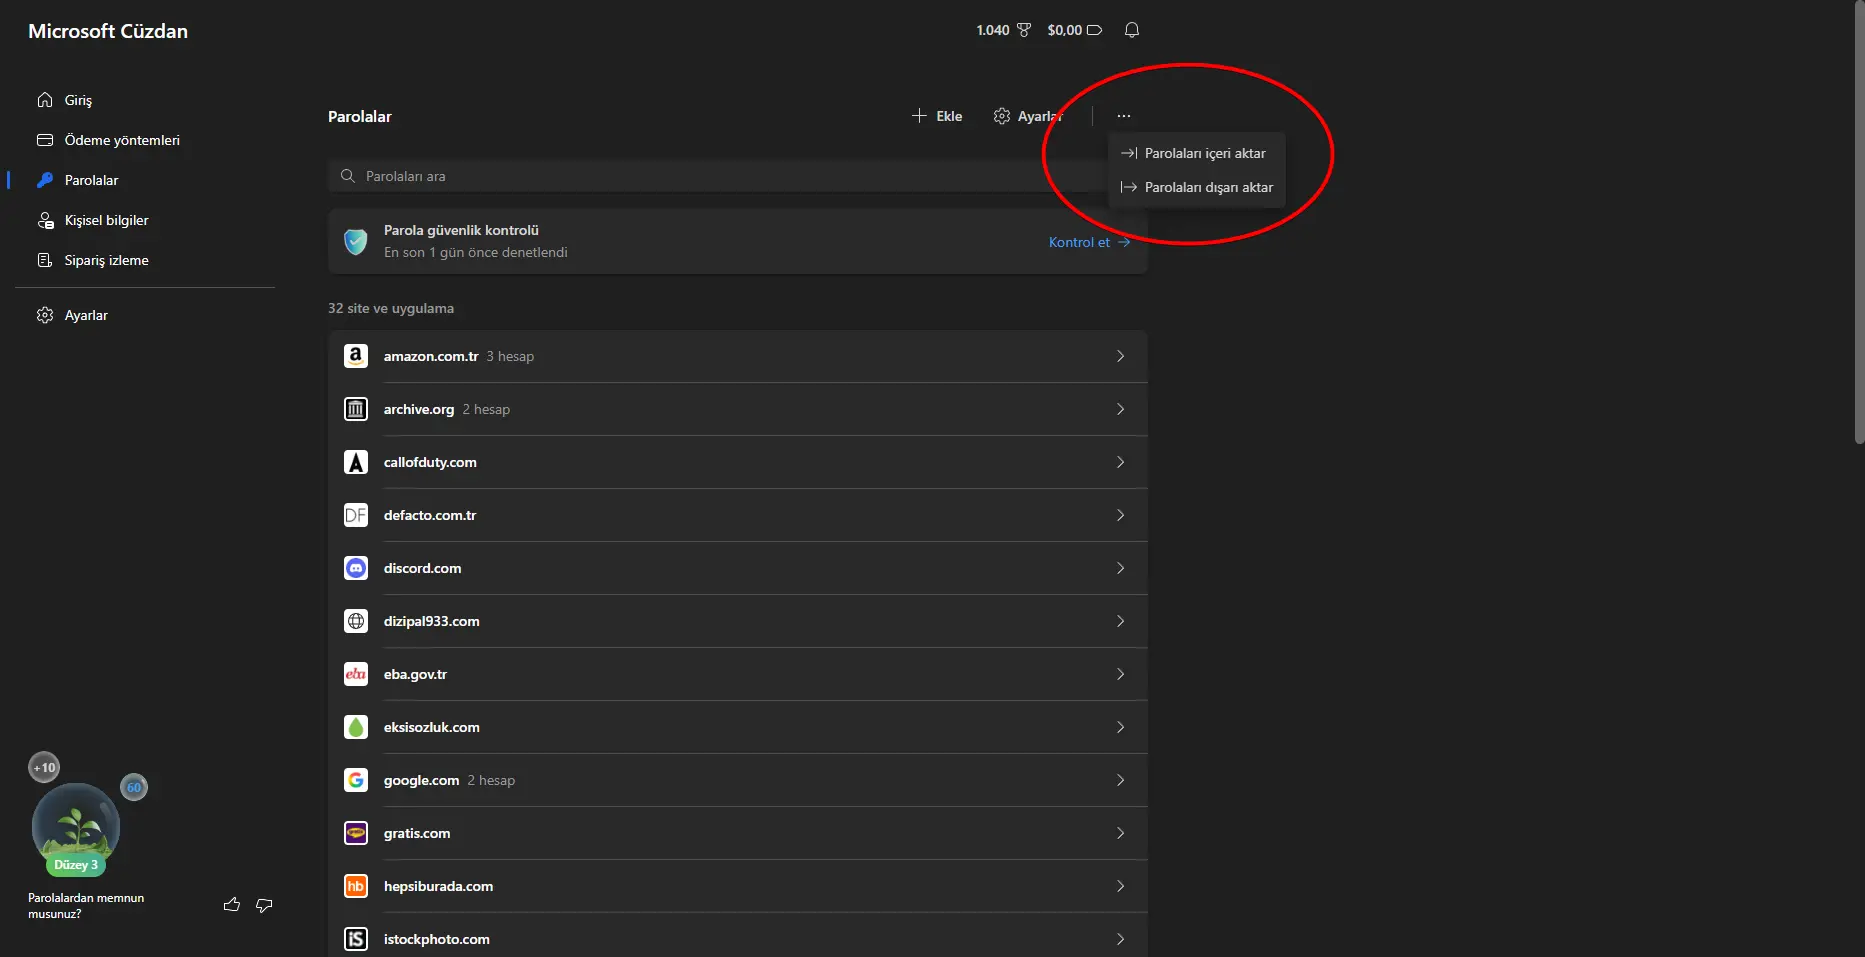This screenshot has width=1865, height=957.
Task: Expand the google.com entry chevron
Action: pyautogui.click(x=1120, y=780)
